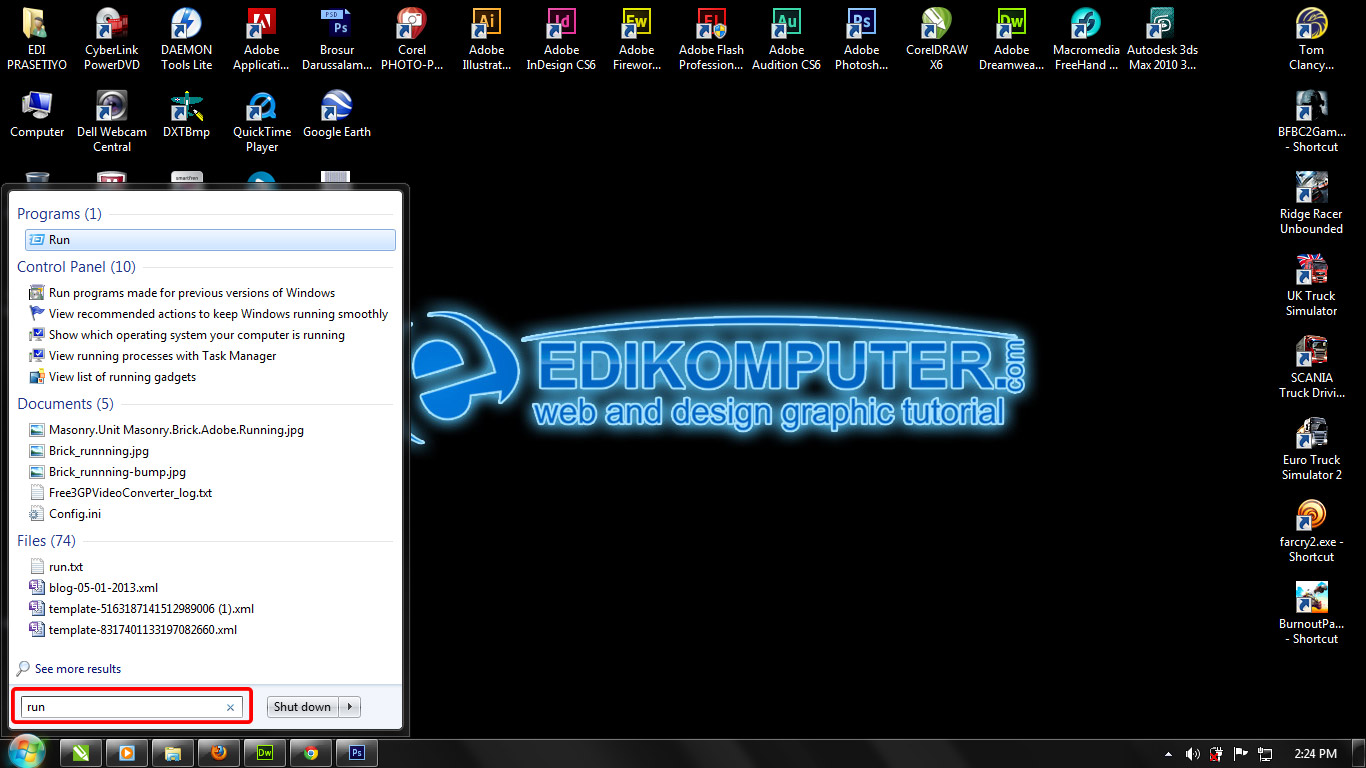Open the 2:24 PM taskbar clock
This screenshot has width=1366, height=768.
(x=1315, y=754)
